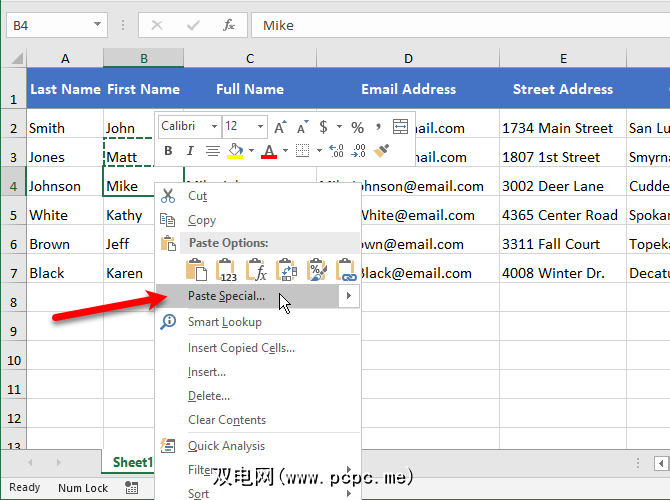The image size is (670, 500).
Task: Open the Sort submenu
Action: tap(258, 493)
